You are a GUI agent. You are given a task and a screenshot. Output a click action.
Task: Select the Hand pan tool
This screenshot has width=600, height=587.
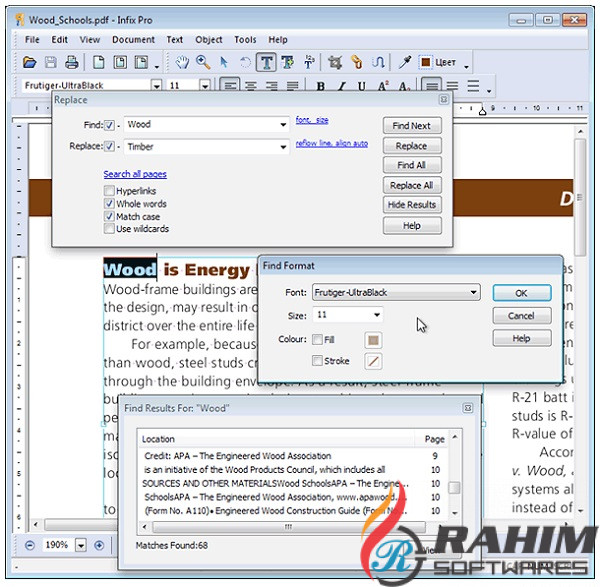click(x=182, y=62)
